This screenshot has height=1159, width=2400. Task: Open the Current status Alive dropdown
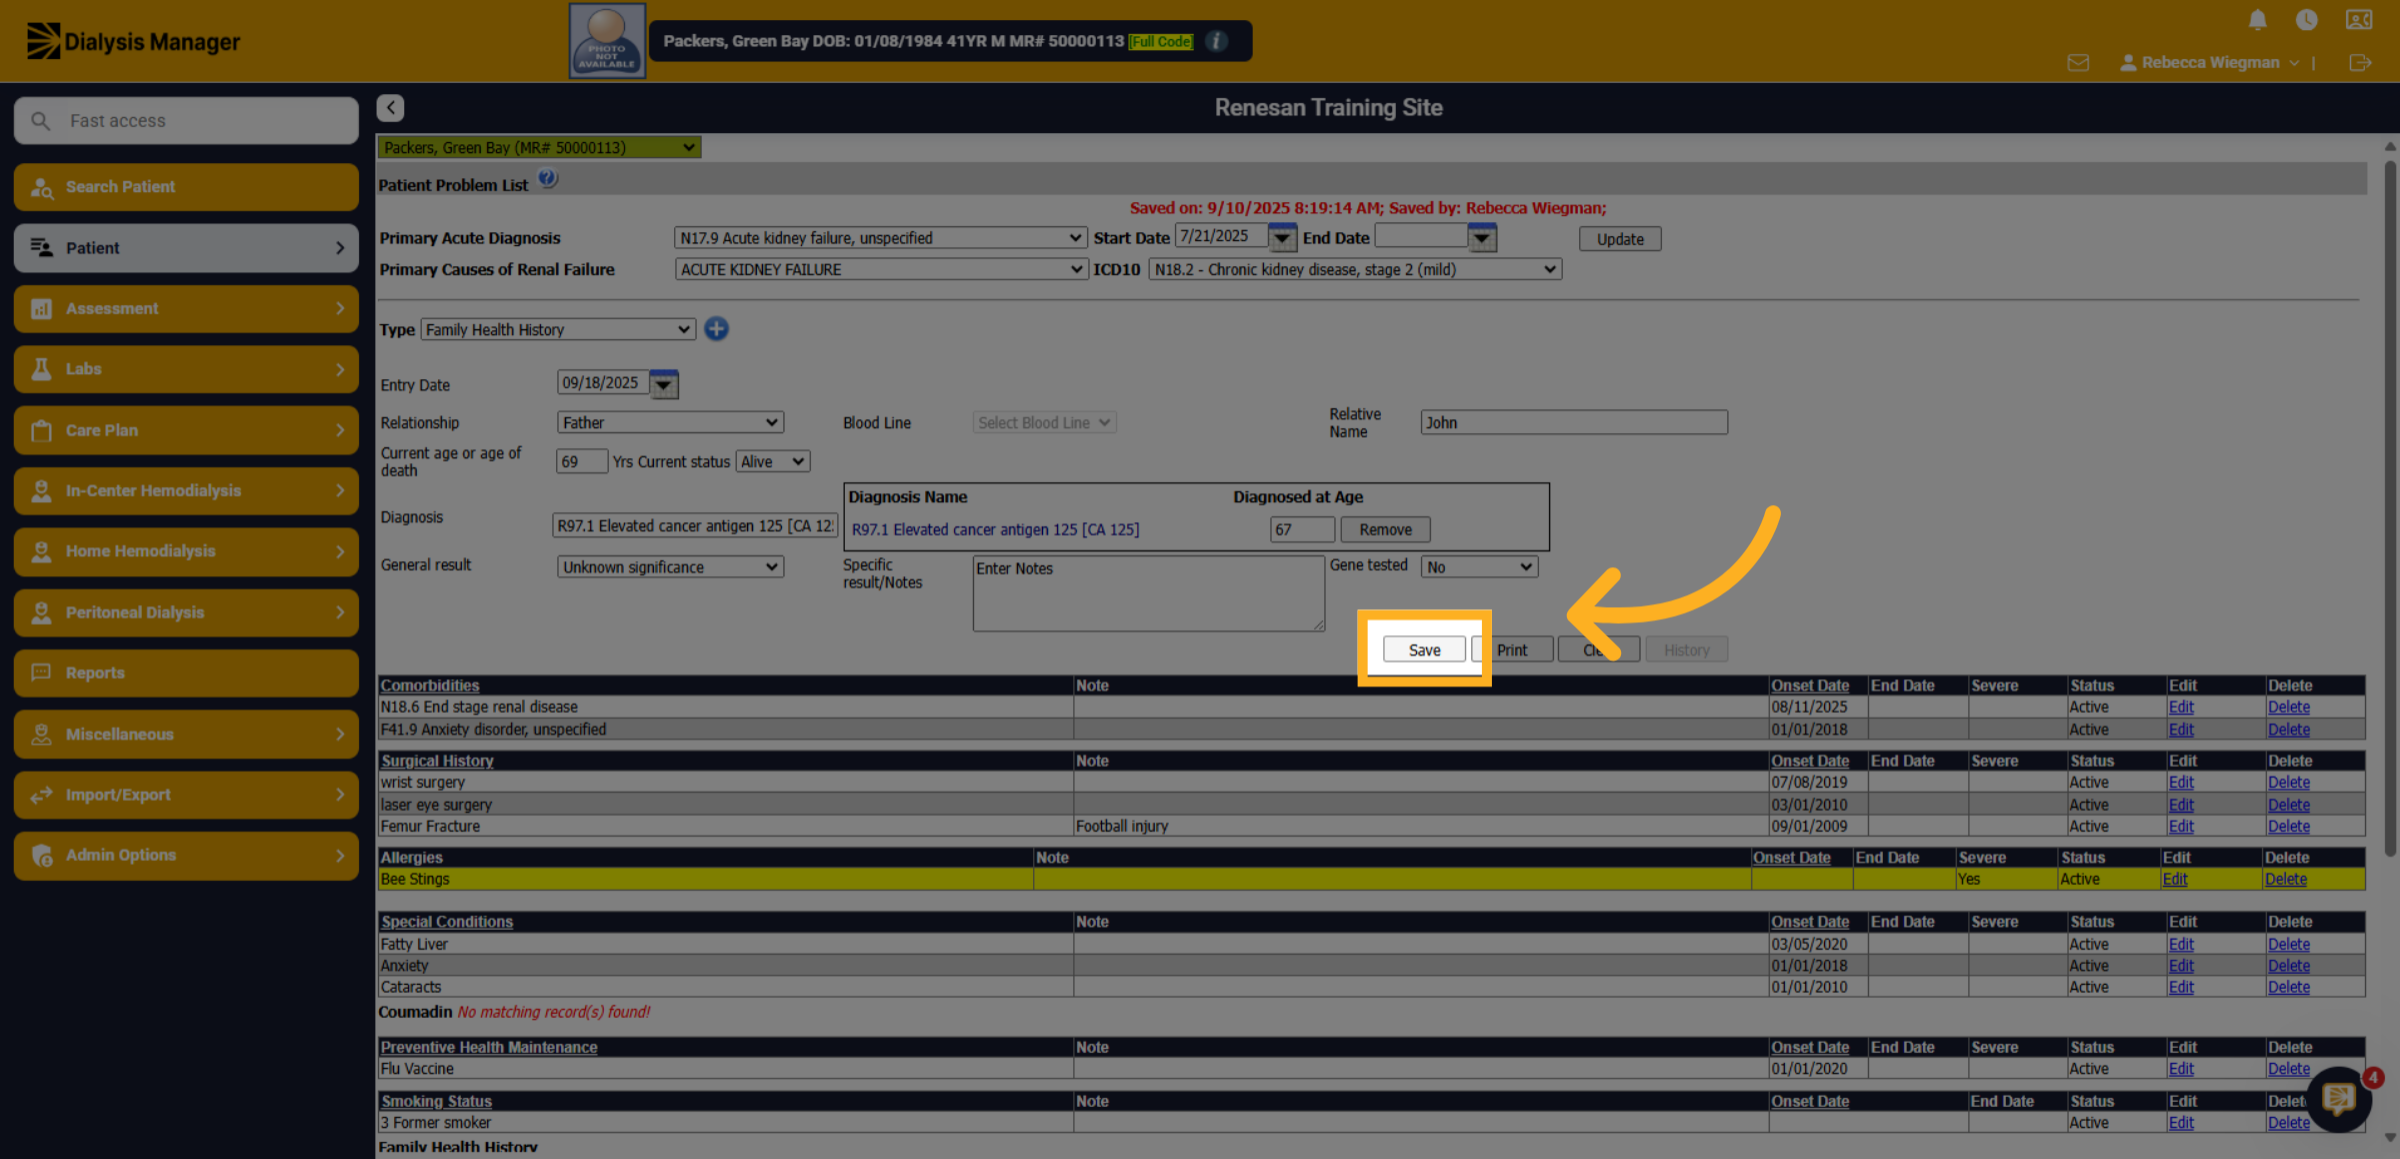(772, 462)
